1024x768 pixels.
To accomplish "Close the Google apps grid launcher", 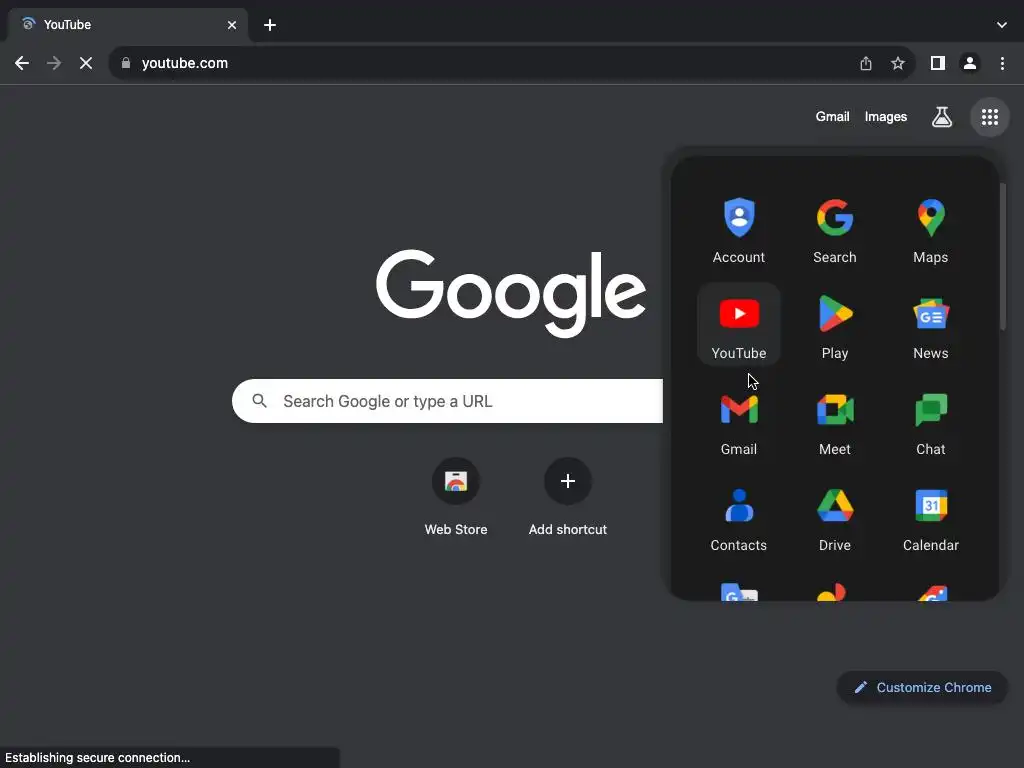I will (989, 117).
